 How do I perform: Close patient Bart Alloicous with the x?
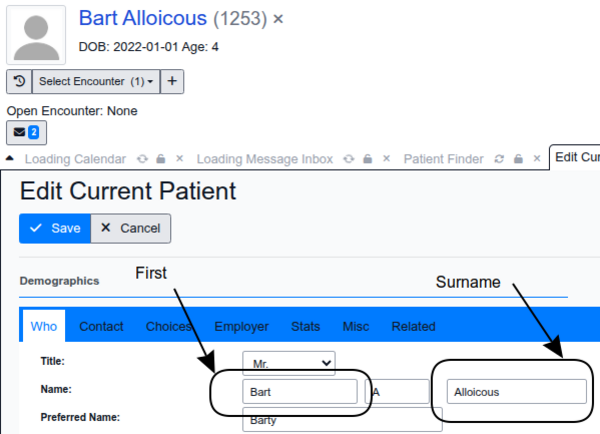(x=278, y=19)
